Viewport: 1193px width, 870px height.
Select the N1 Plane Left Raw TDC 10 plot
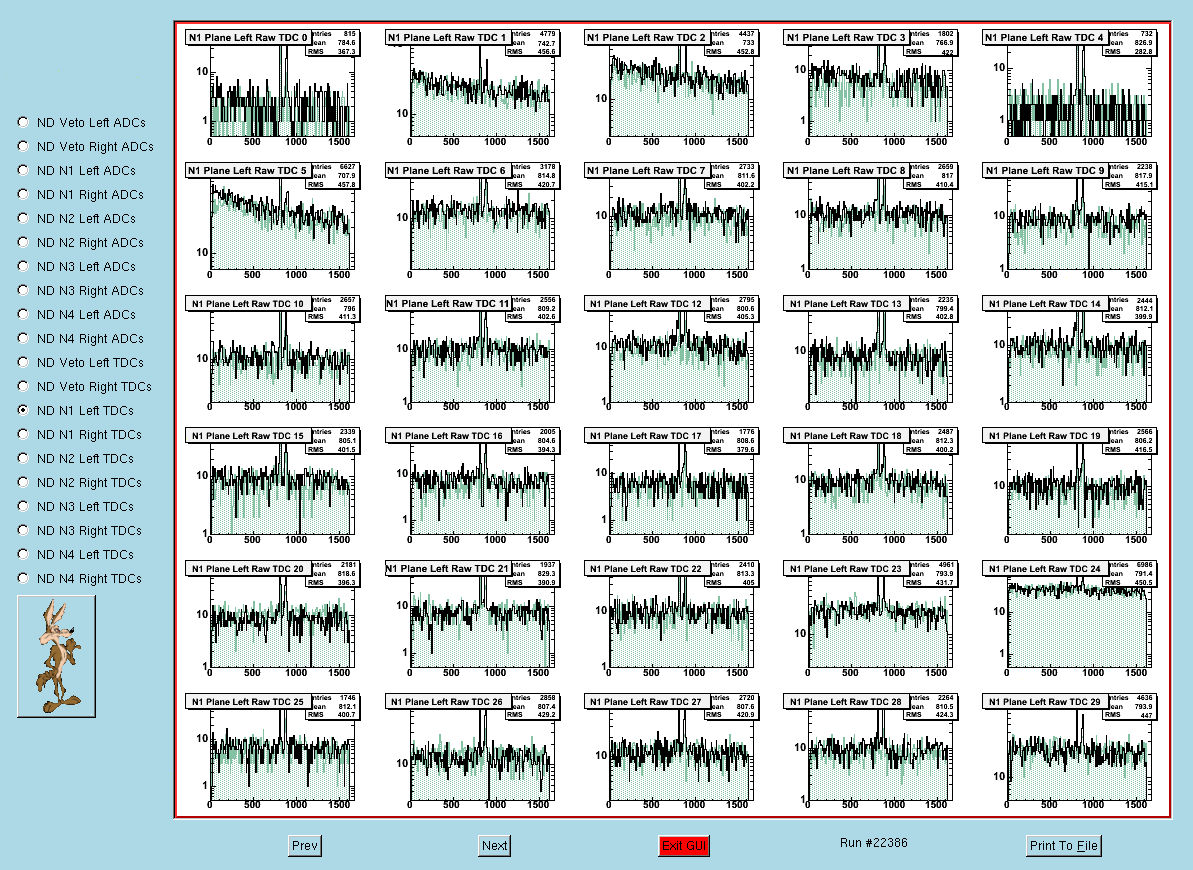point(272,353)
